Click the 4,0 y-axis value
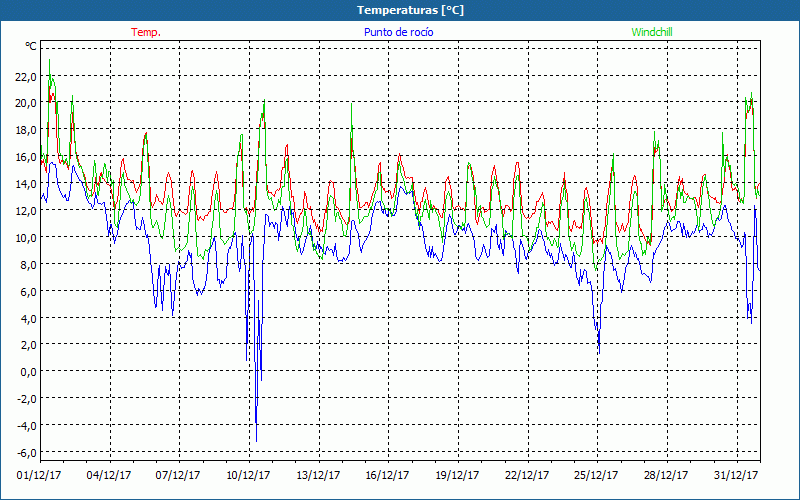 click(28, 318)
